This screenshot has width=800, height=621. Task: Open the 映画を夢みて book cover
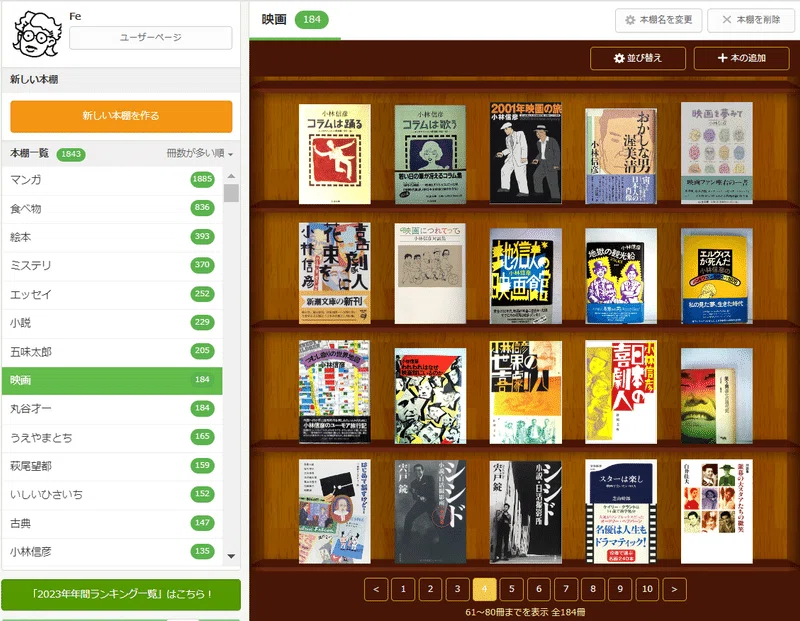point(716,153)
